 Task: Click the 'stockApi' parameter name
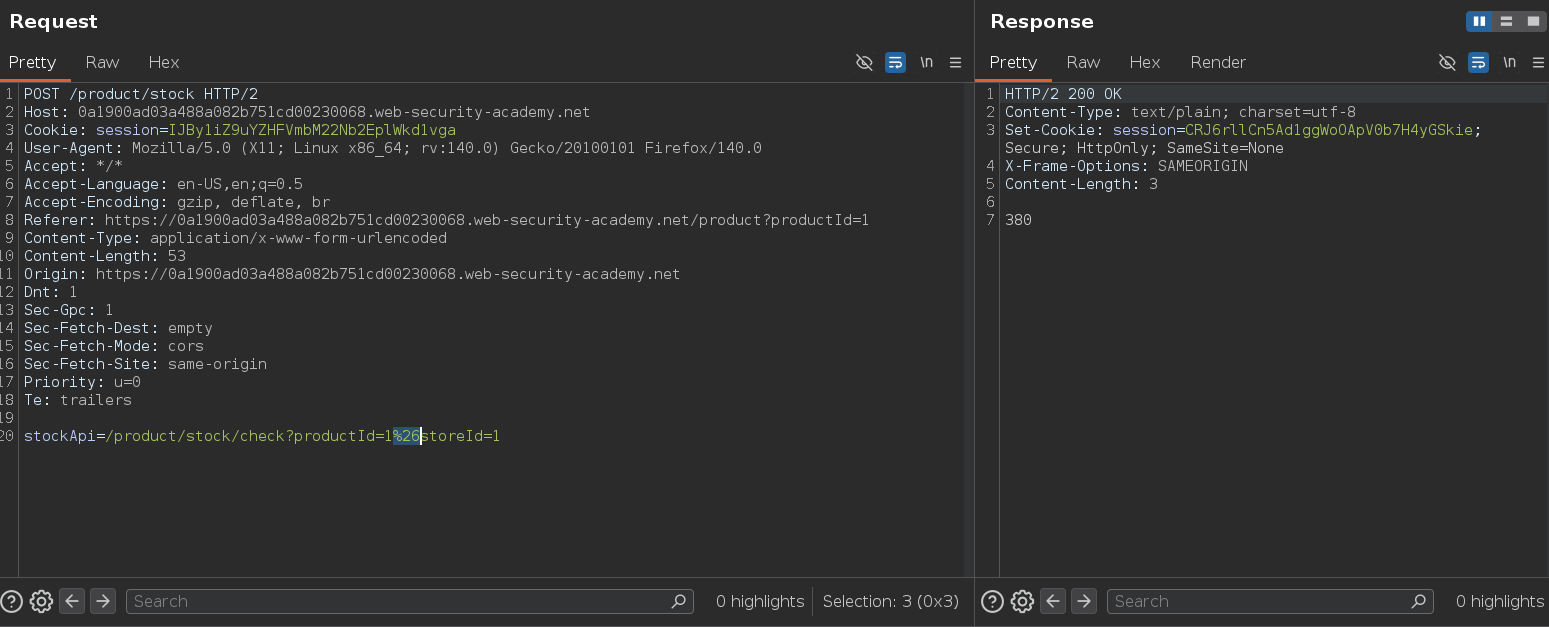tap(60, 436)
